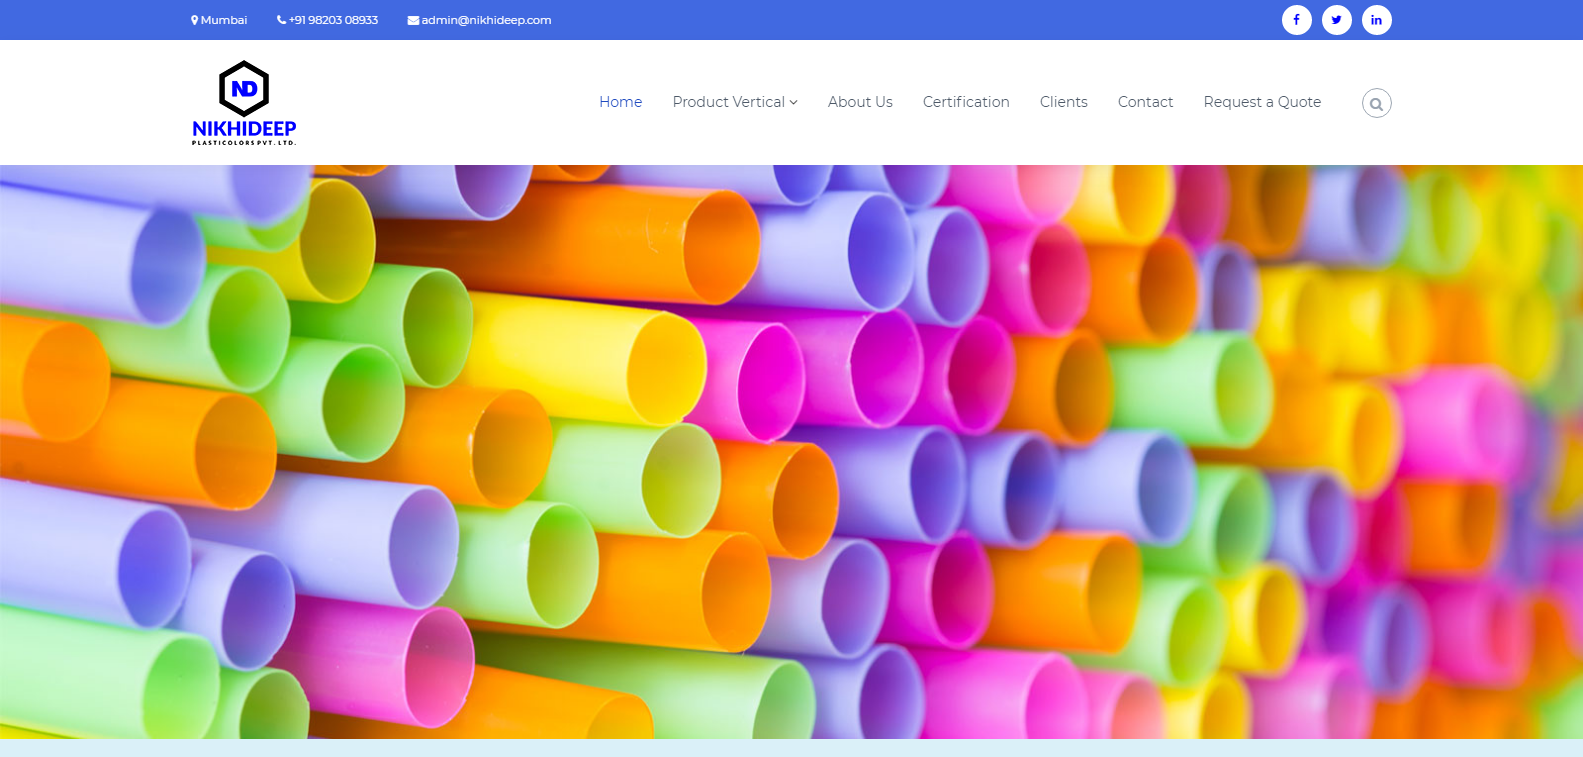Image resolution: width=1583 pixels, height=757 pixels.
Task: Click the Nikhideep hexagon logo
Action: [244, 89]
